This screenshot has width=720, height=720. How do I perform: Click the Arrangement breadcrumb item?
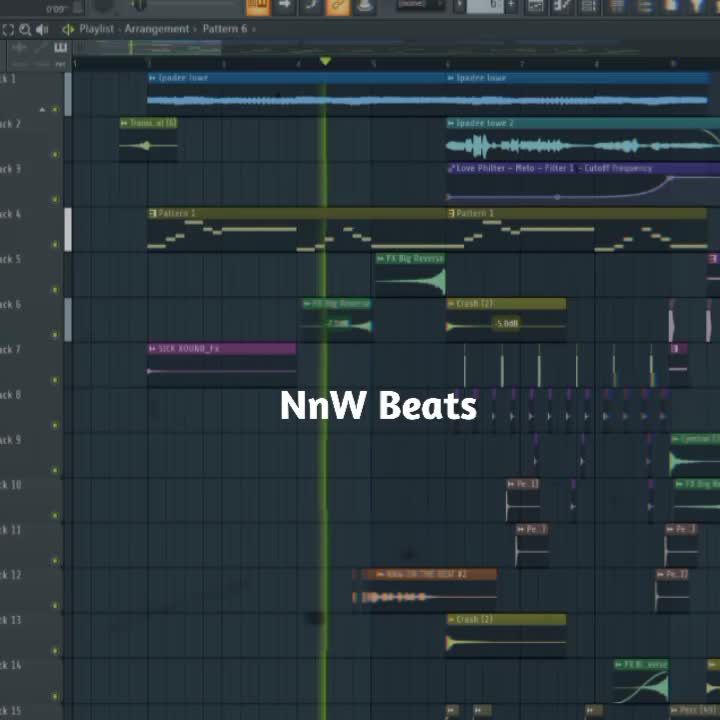[x=157, y=29]
